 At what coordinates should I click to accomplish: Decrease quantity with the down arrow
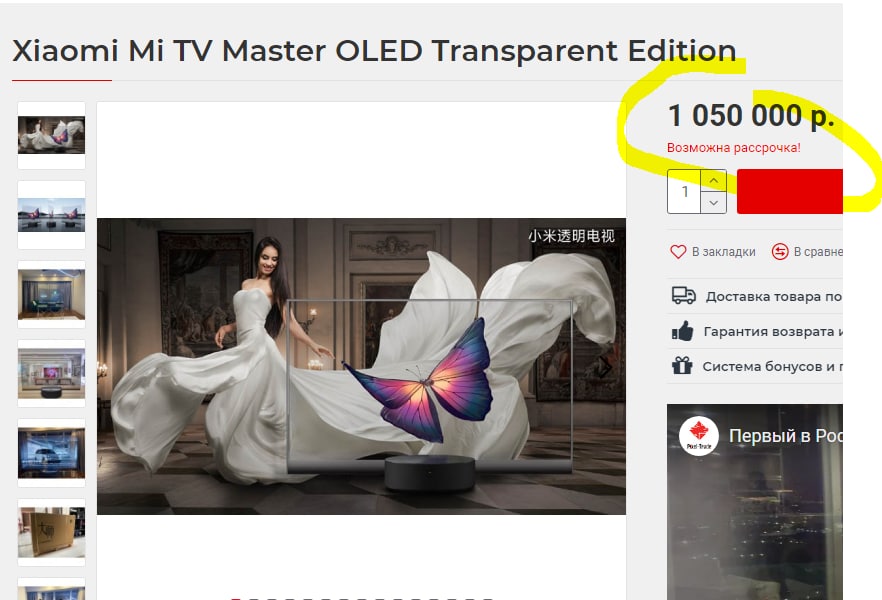point(713,202)
